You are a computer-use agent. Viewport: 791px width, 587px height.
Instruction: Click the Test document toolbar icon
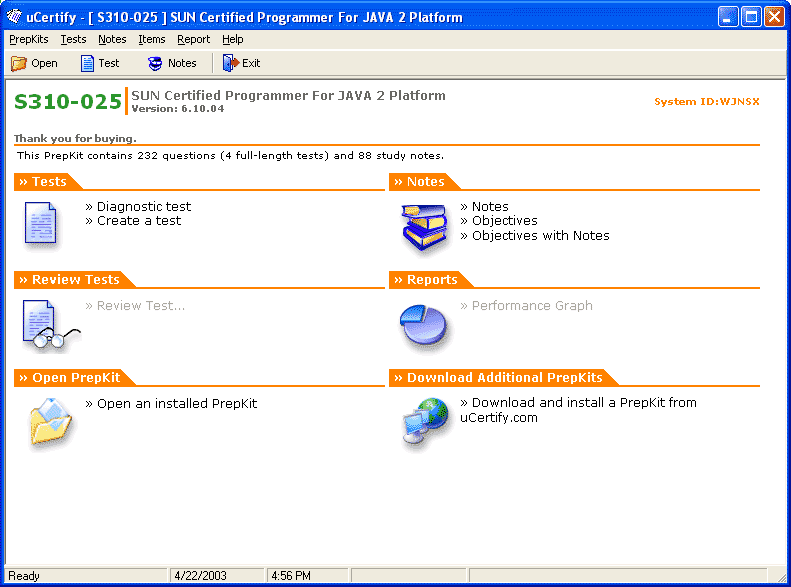click(x=87, y=64)
